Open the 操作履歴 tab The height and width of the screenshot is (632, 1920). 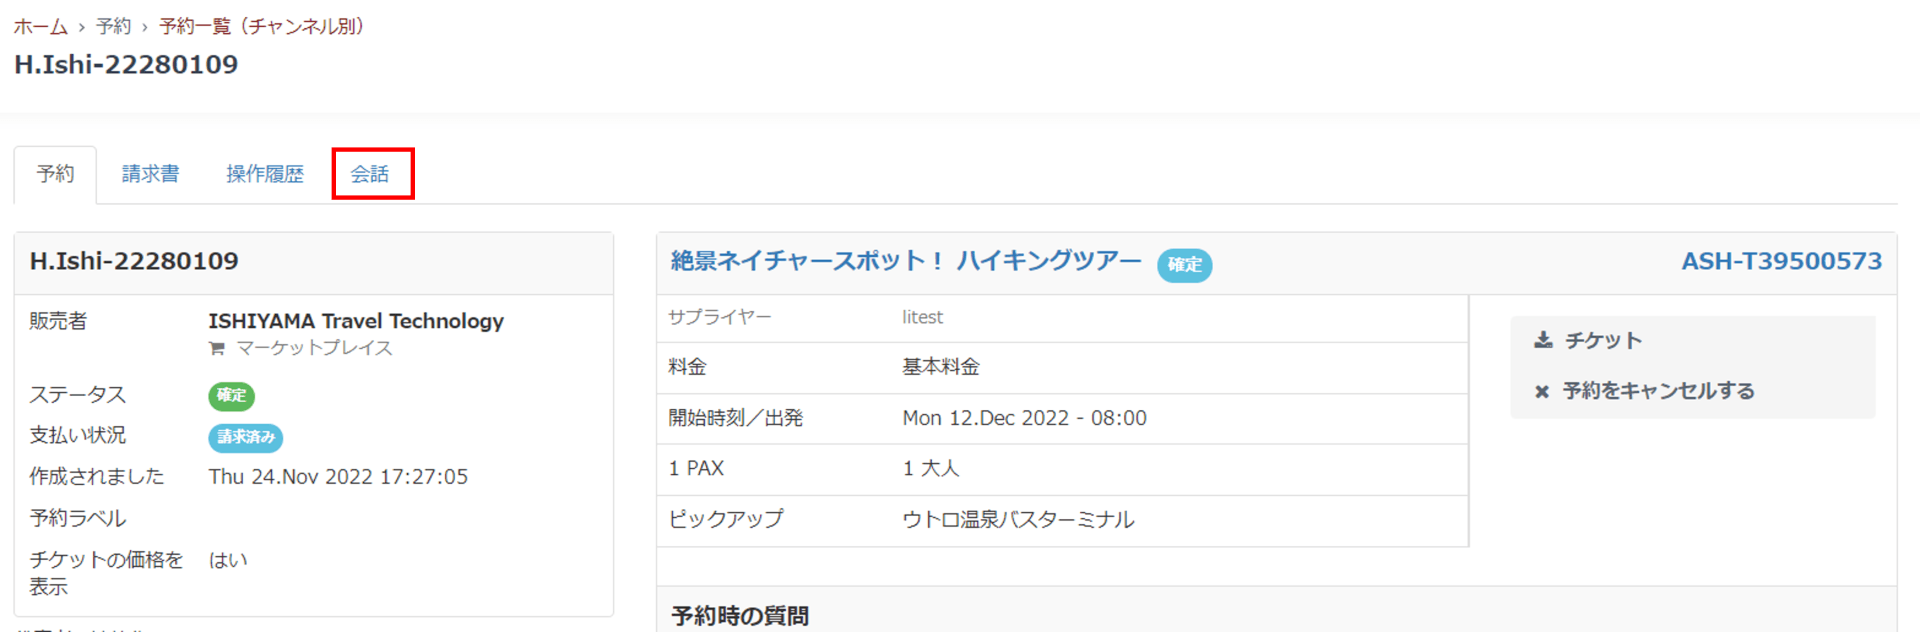265,174
